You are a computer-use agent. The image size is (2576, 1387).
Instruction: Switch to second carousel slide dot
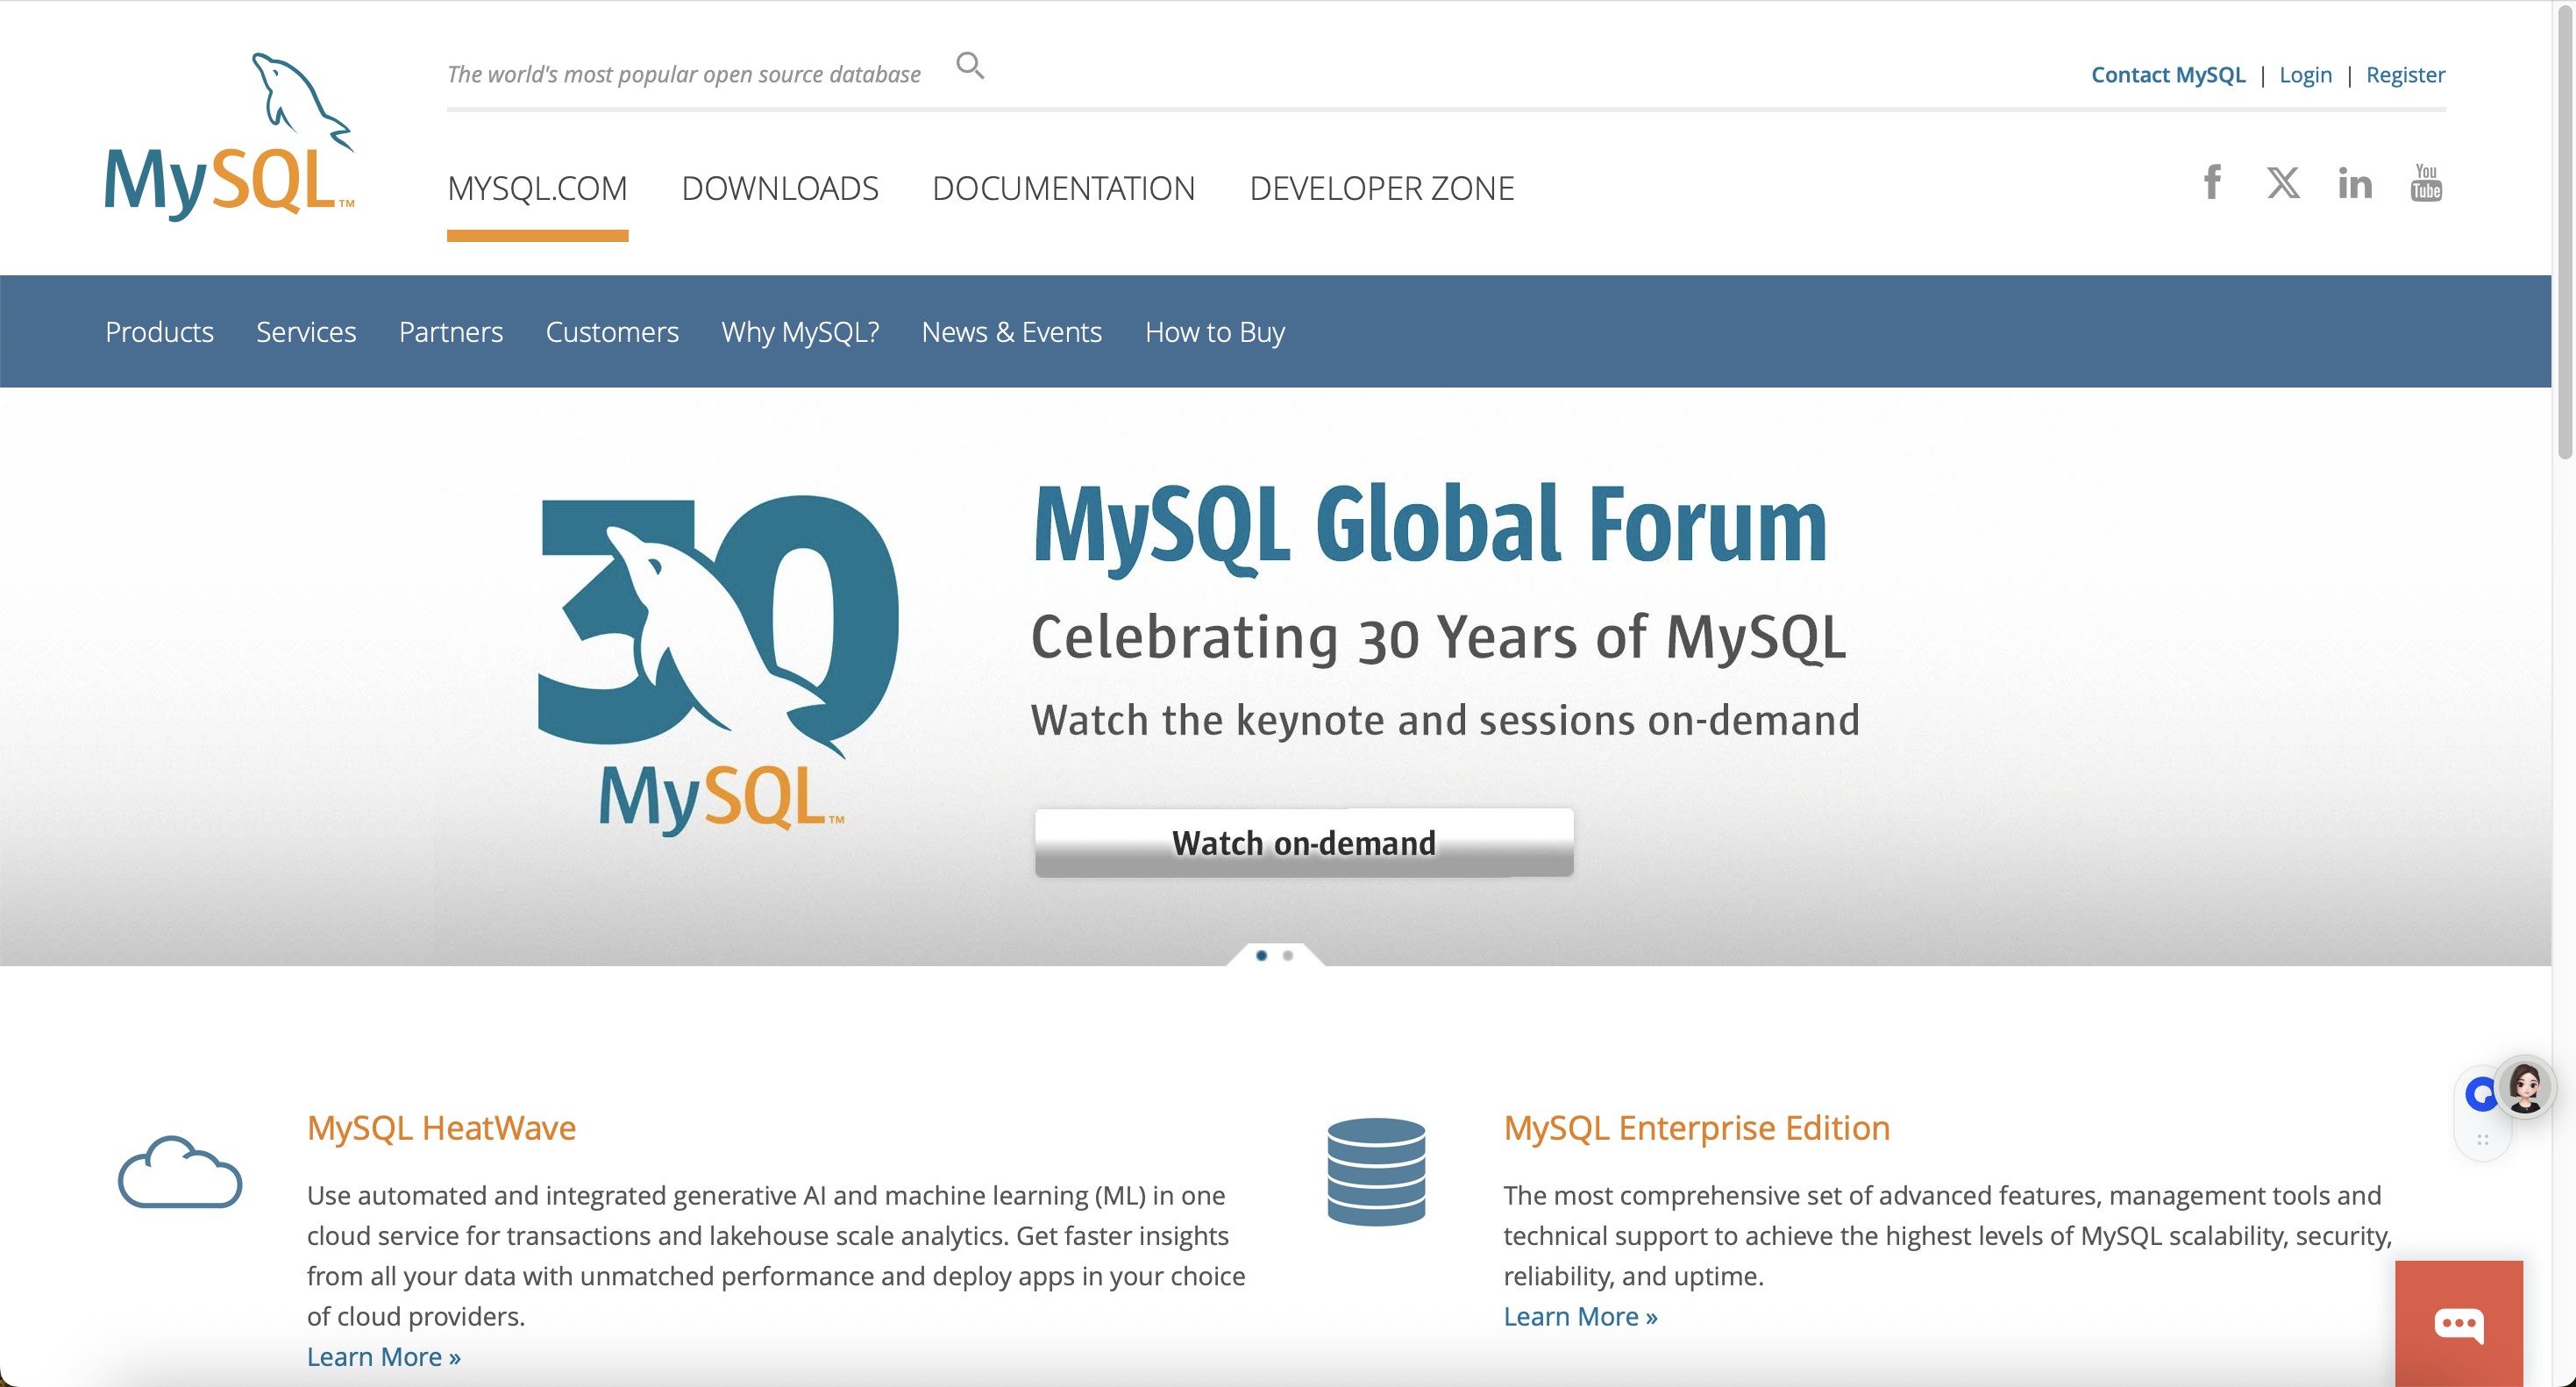tap(1288, 956)
